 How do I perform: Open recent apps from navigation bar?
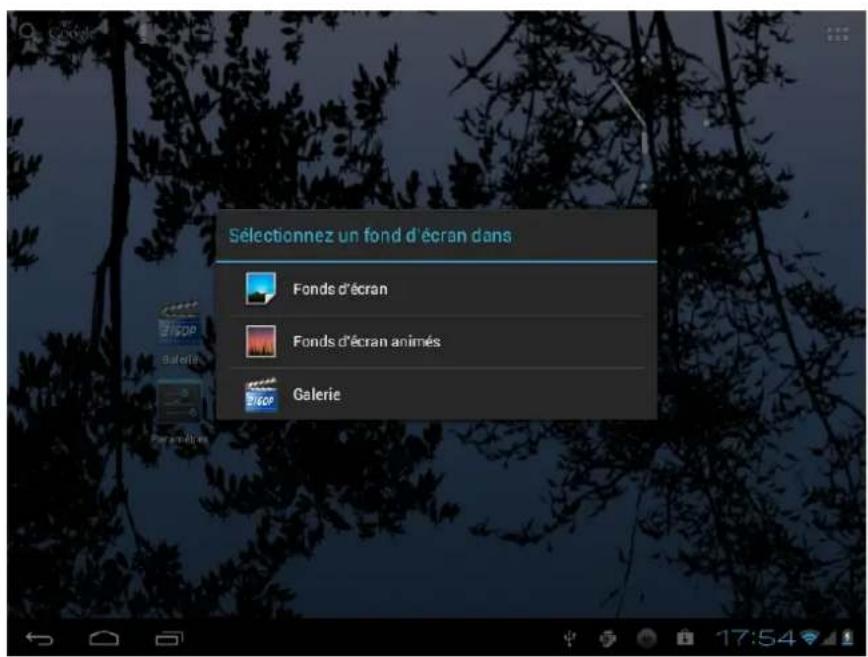pos(169,639)
